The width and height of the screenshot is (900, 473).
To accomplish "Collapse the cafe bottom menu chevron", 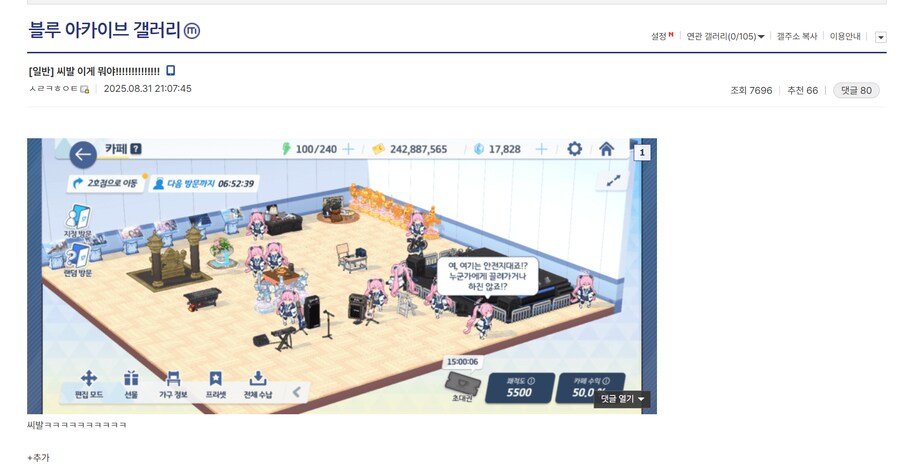I will click(296, 392).
